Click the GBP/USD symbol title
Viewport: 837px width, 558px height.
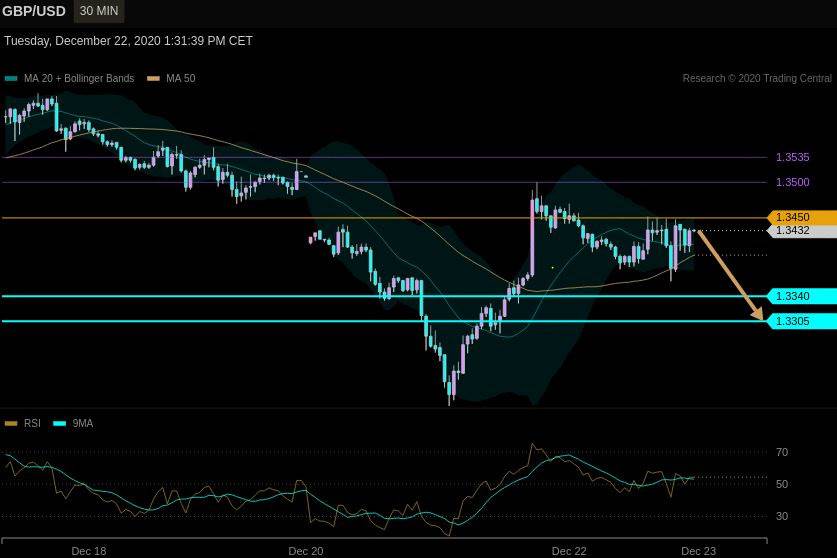coord(34,11)
